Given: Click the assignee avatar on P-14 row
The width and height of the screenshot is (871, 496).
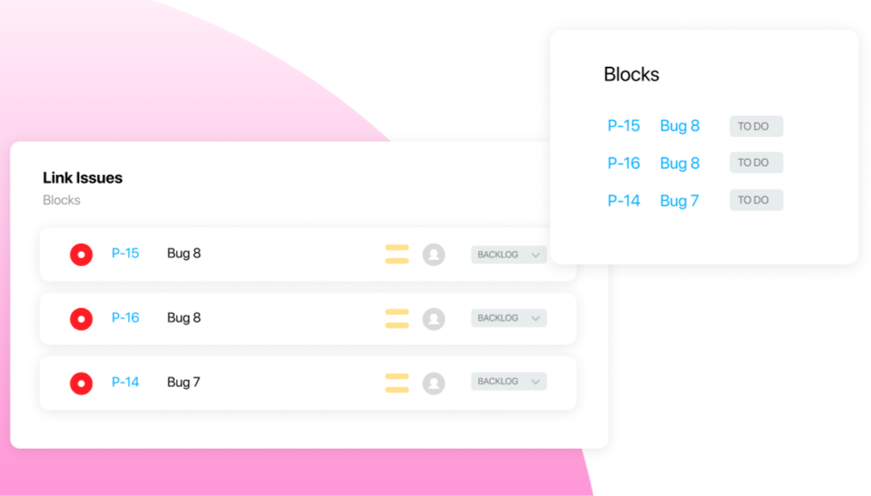Looking at the screenshot, I should coord(433,383).
